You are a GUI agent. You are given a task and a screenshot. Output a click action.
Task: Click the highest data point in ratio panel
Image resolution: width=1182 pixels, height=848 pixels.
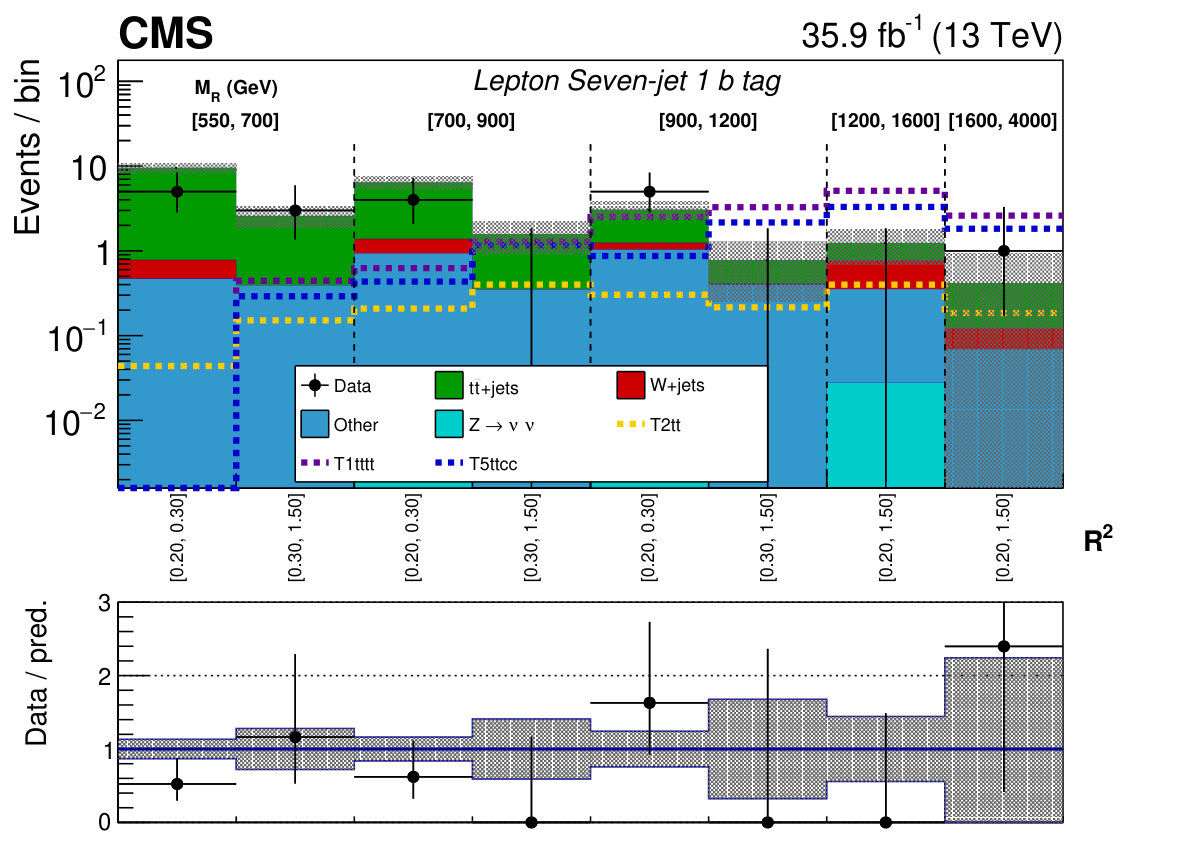coord(1003,646)
